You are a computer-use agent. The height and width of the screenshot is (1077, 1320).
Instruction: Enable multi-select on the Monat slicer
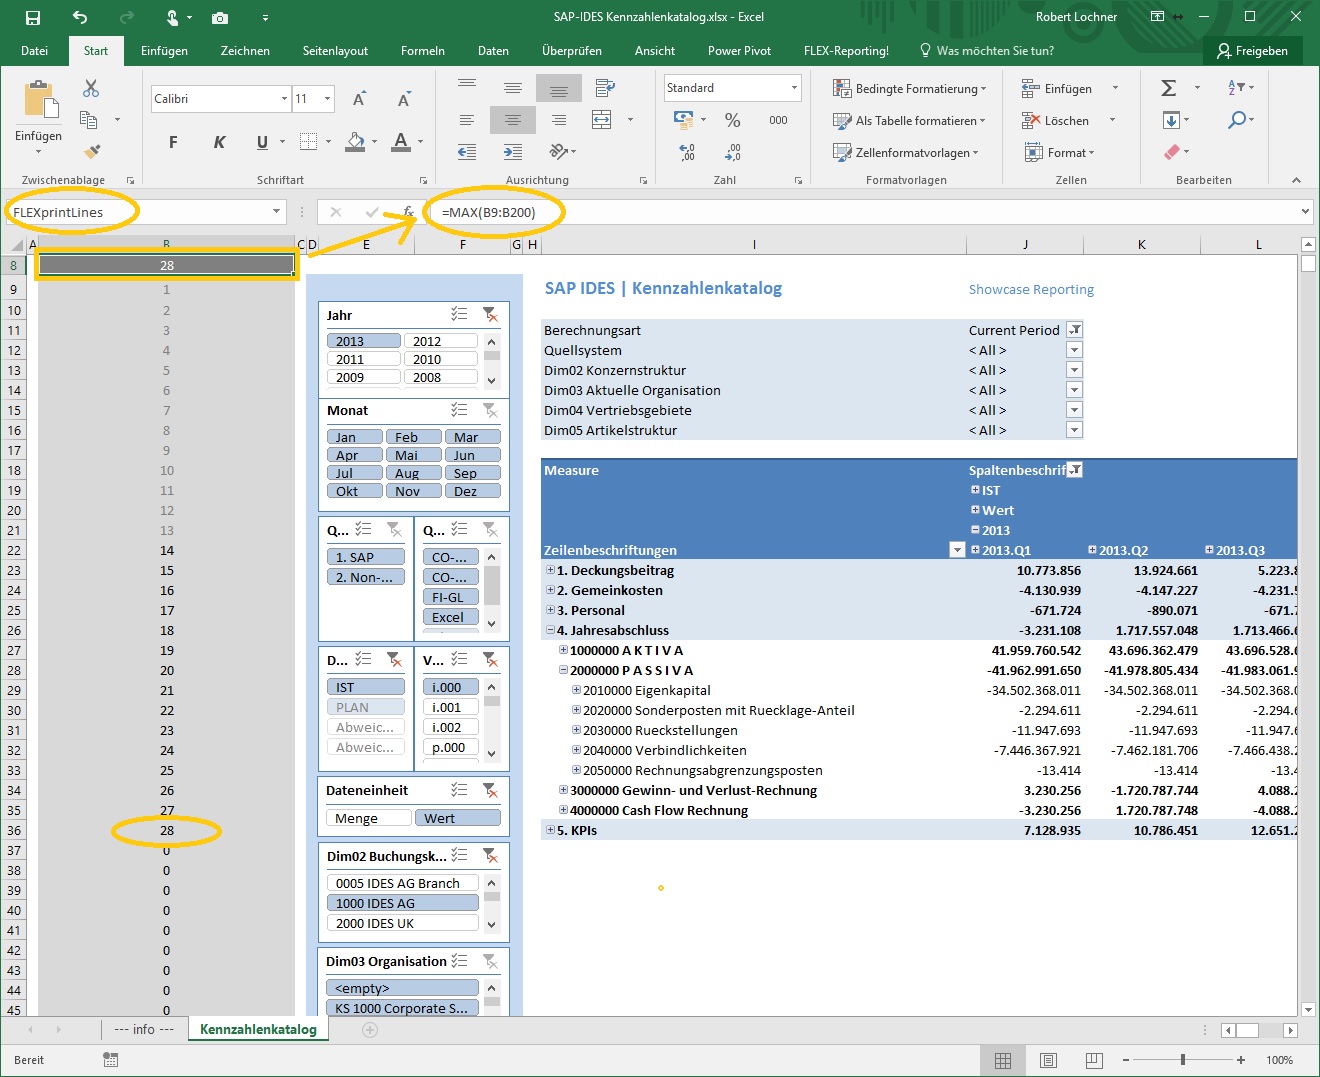click(x=459, y=410)
